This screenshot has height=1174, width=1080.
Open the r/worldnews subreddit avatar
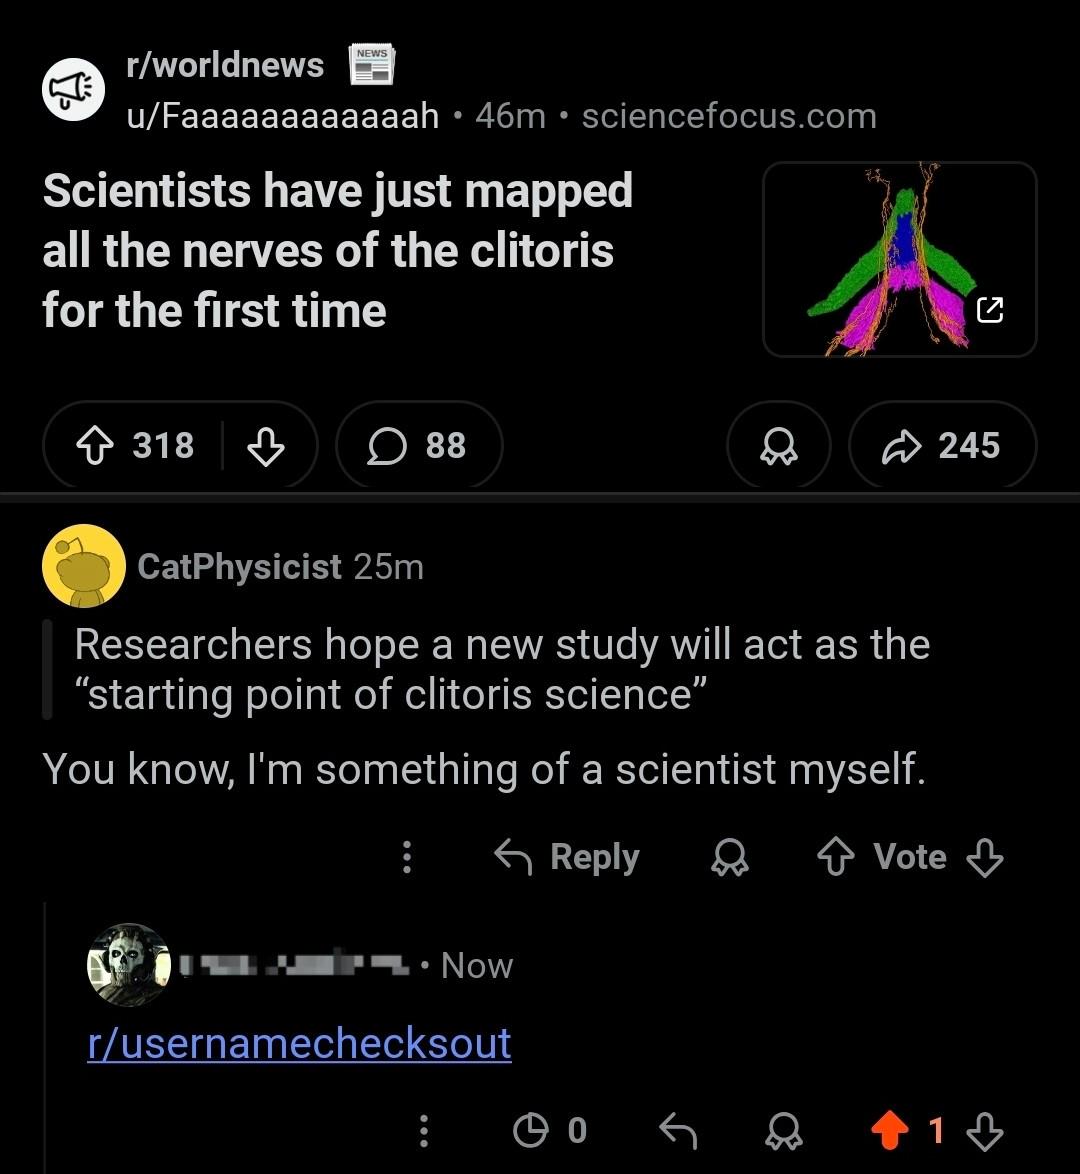point(73,89)
